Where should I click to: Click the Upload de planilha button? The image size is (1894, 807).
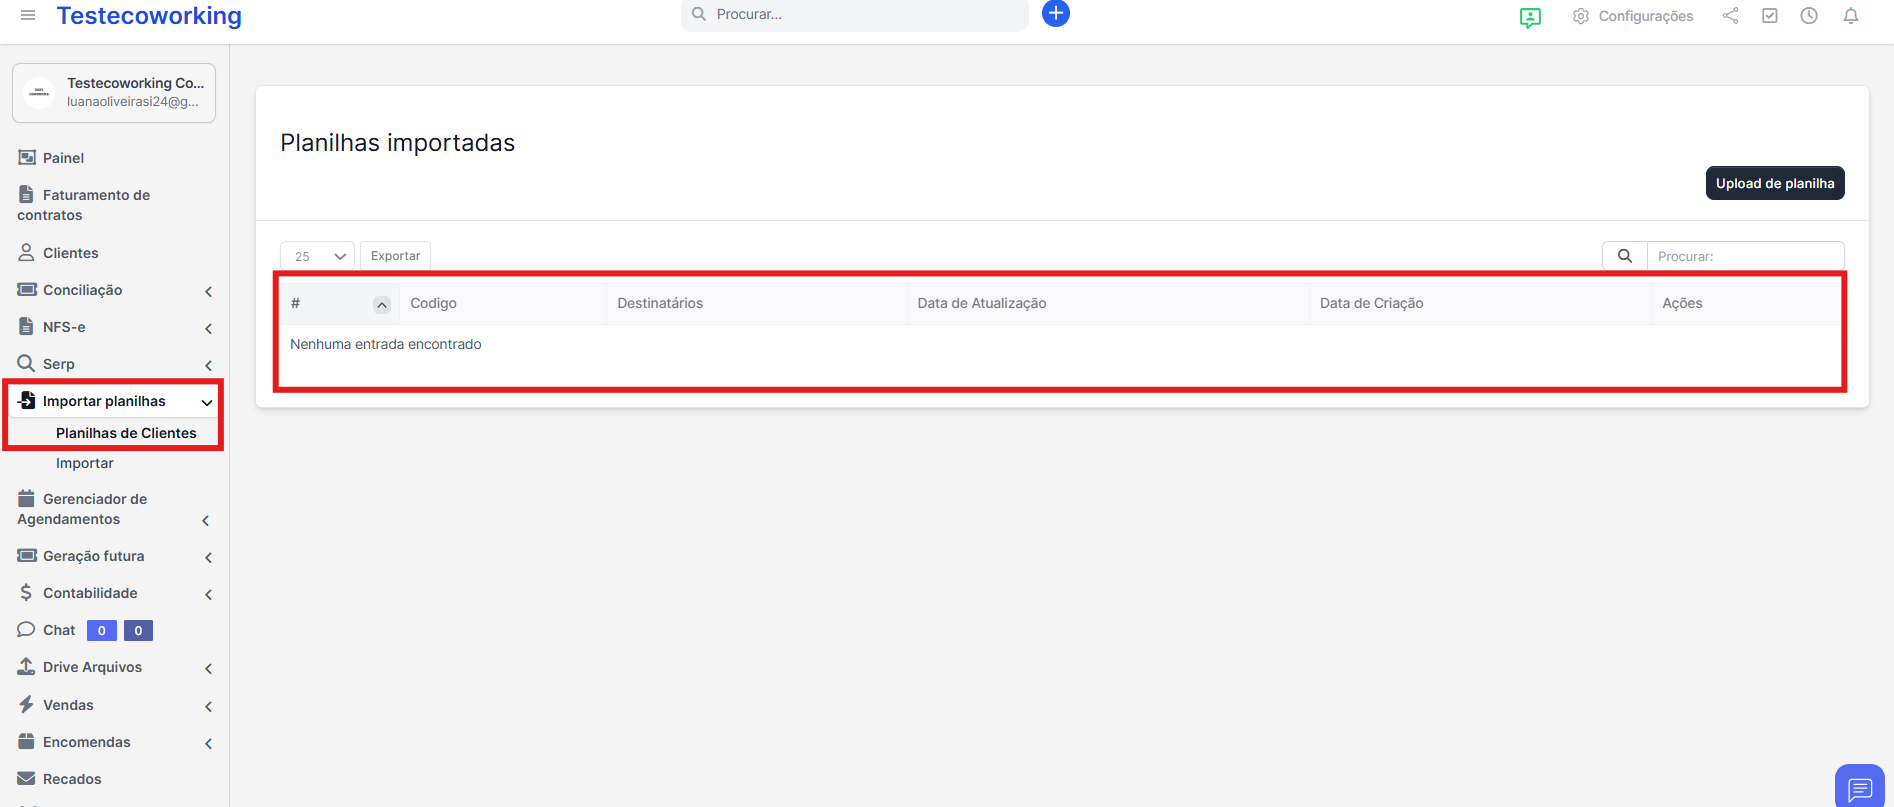coord(1774,183)
